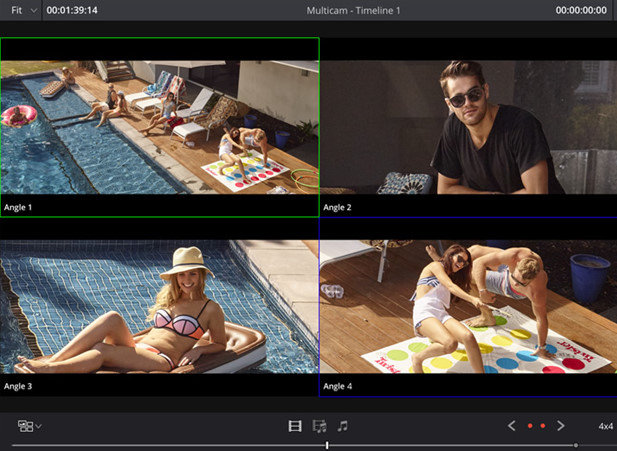Switch to video-only angle switching

295,426
